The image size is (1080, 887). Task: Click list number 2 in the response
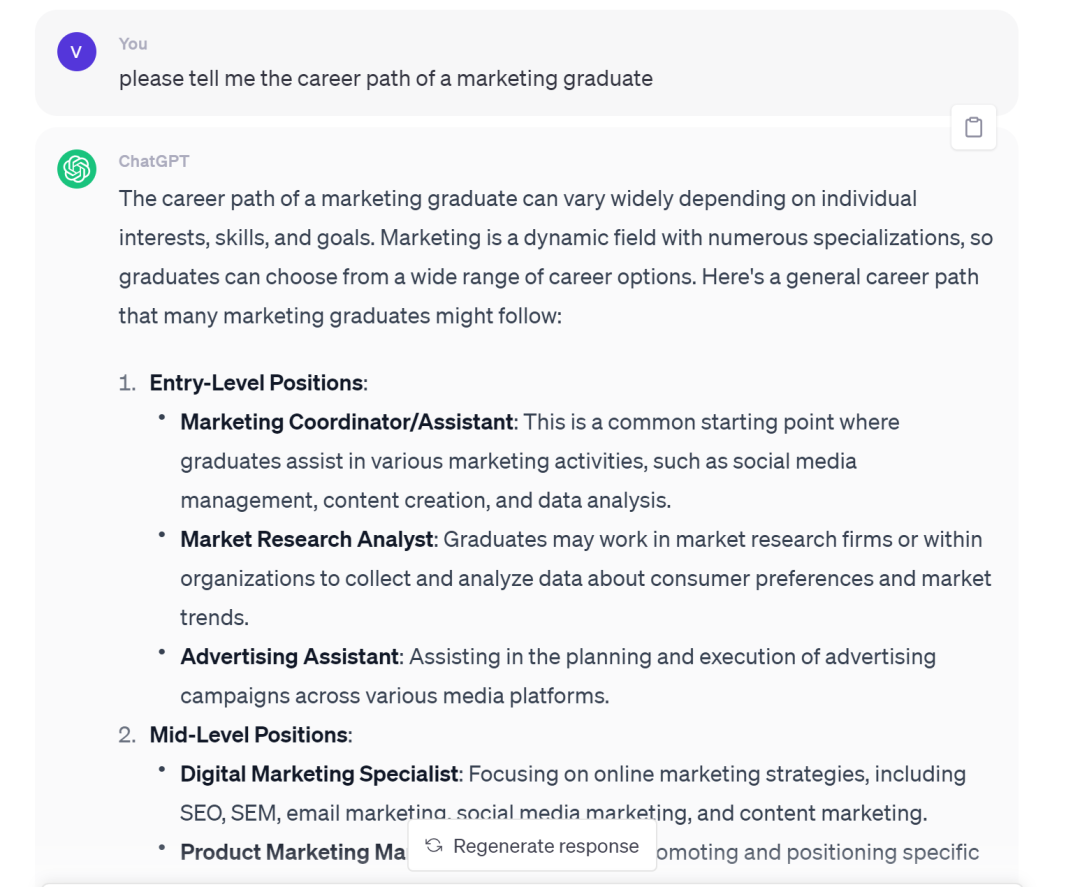(126, 735)
